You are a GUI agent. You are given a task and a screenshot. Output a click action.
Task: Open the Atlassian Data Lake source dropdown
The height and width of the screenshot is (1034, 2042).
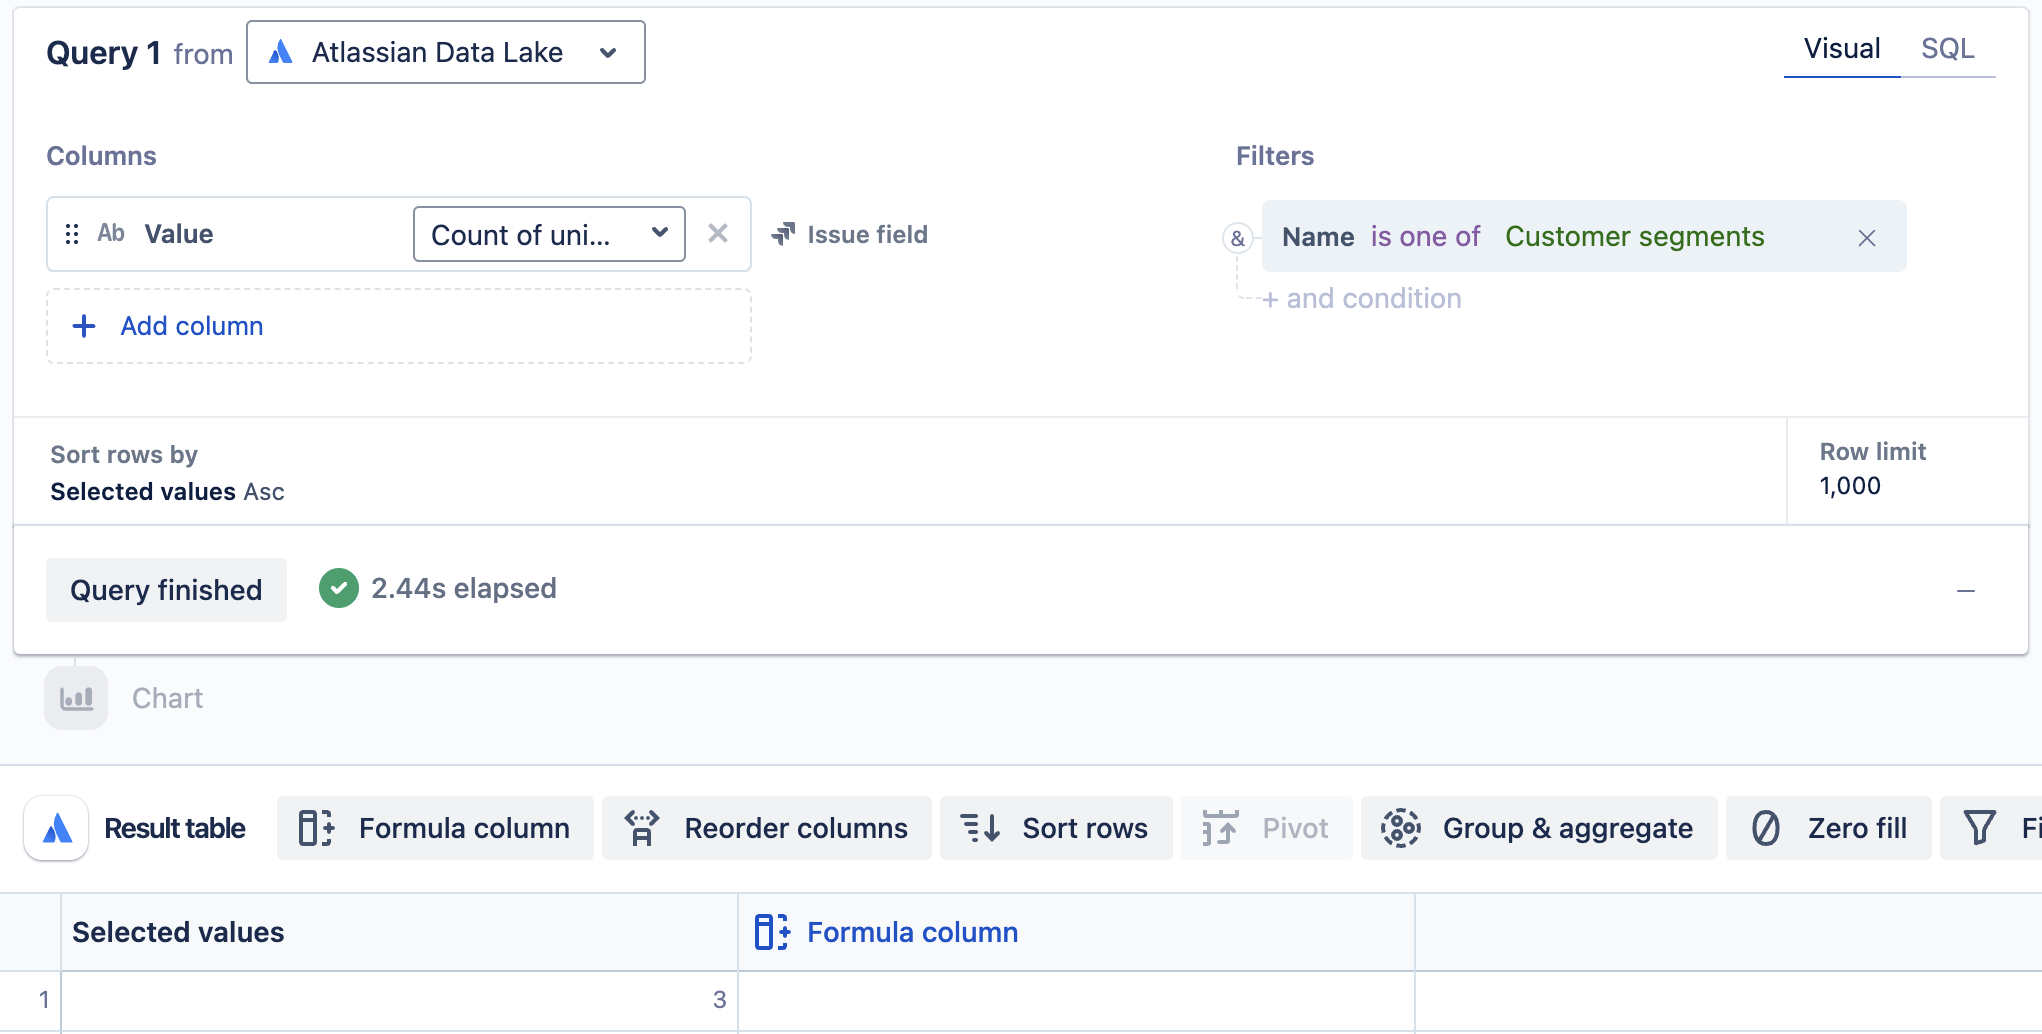445,52
